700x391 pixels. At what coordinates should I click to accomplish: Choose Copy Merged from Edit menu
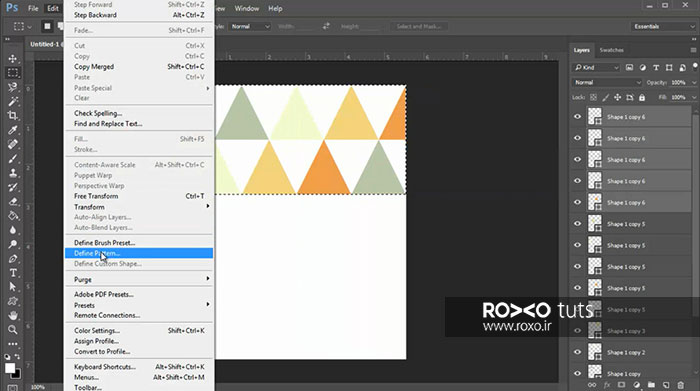point(139,67)
